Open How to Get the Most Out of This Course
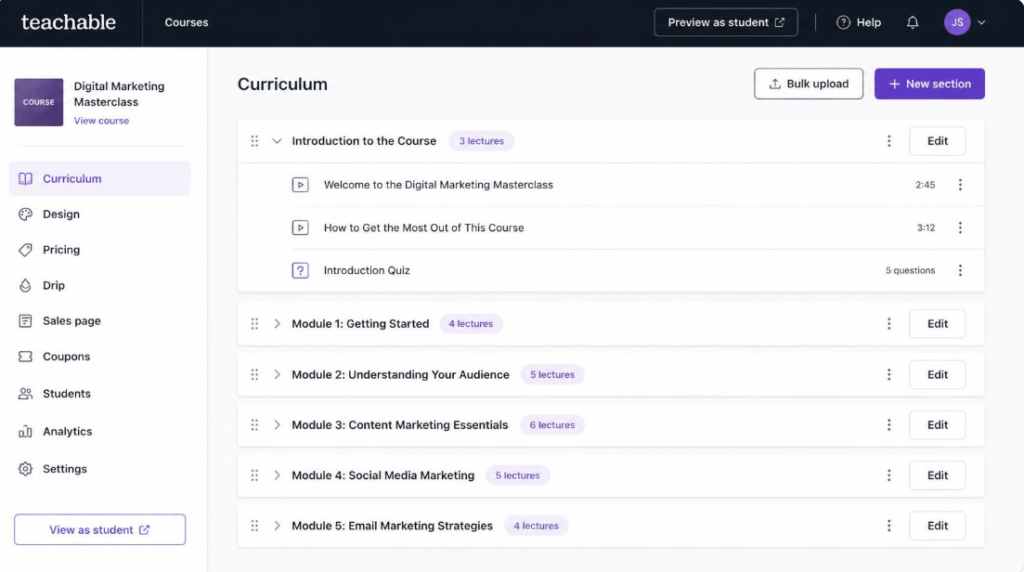The width and height of the screenshot is (1024, 572). click(x=424, y=228)
